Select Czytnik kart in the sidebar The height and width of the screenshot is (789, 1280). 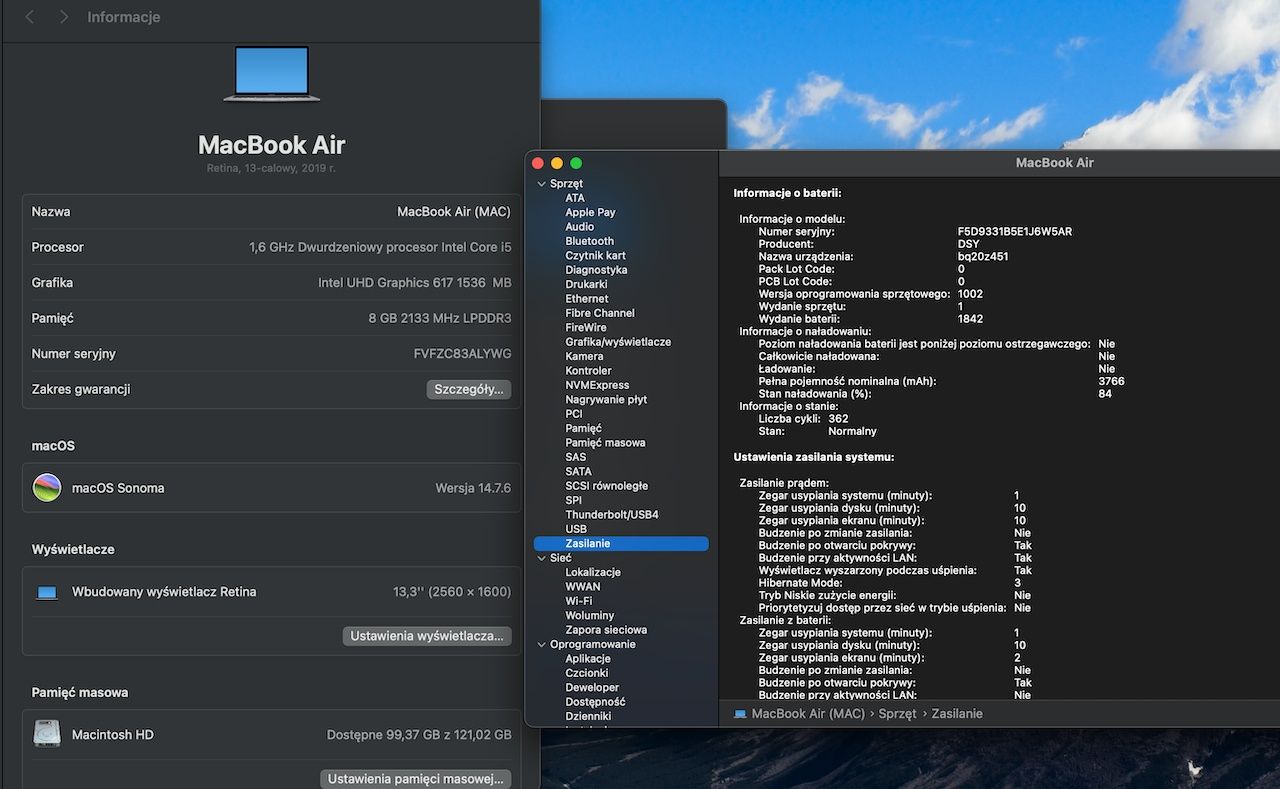click(595, 256)
